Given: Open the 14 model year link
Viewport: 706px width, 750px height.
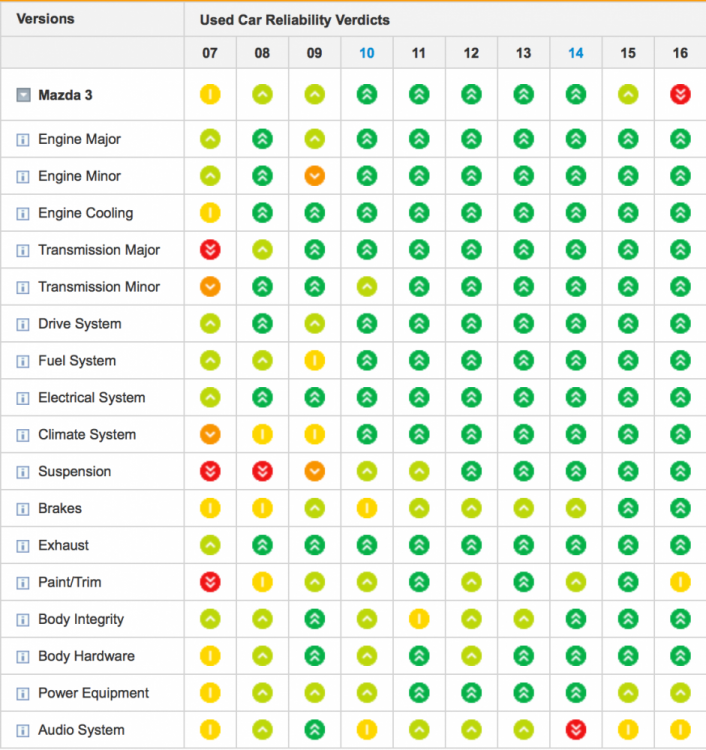Looking at the screenshot, I should pyautogui.click(x=575, y=53).
